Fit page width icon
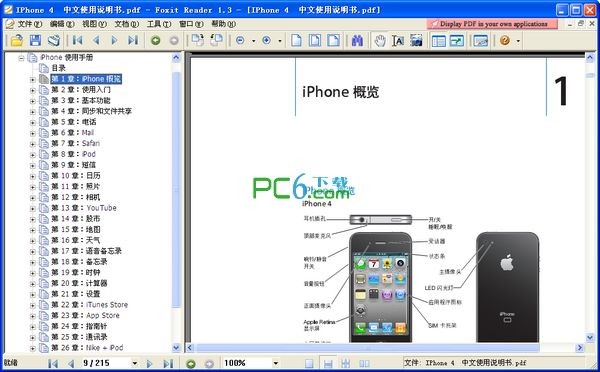 click(333, 41)
